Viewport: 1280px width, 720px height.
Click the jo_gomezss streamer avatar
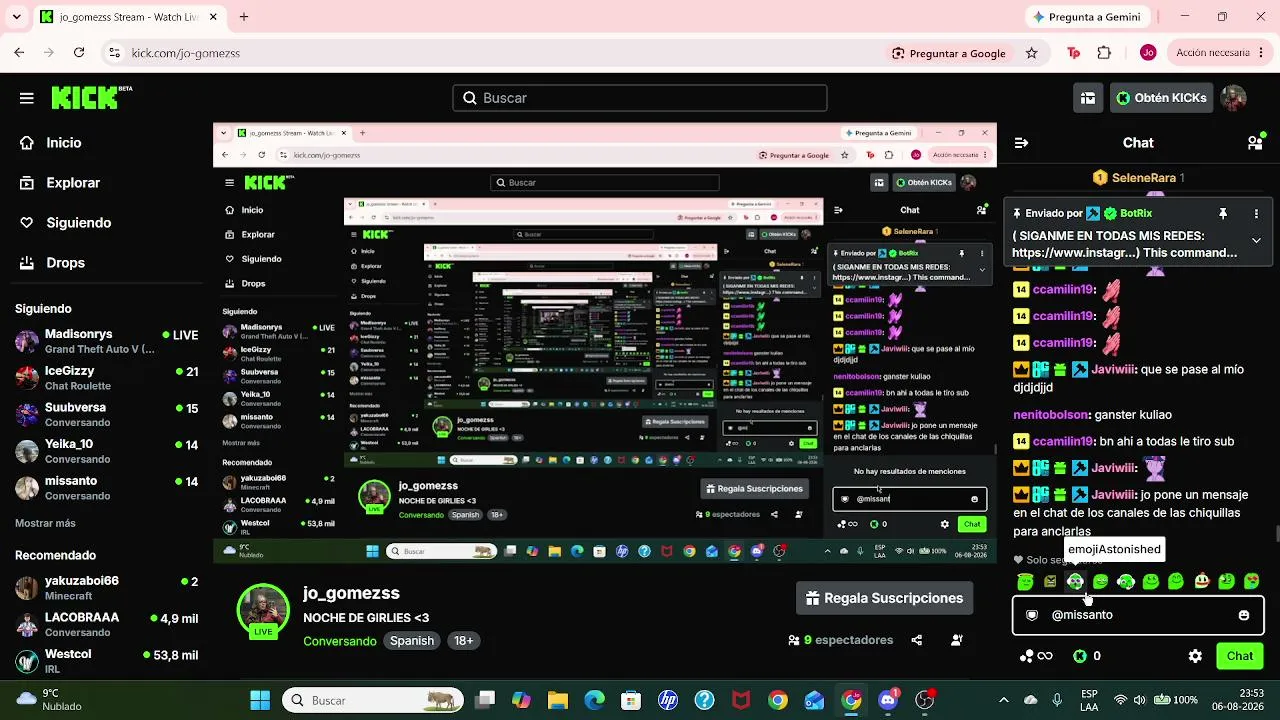tap(263, 610)
